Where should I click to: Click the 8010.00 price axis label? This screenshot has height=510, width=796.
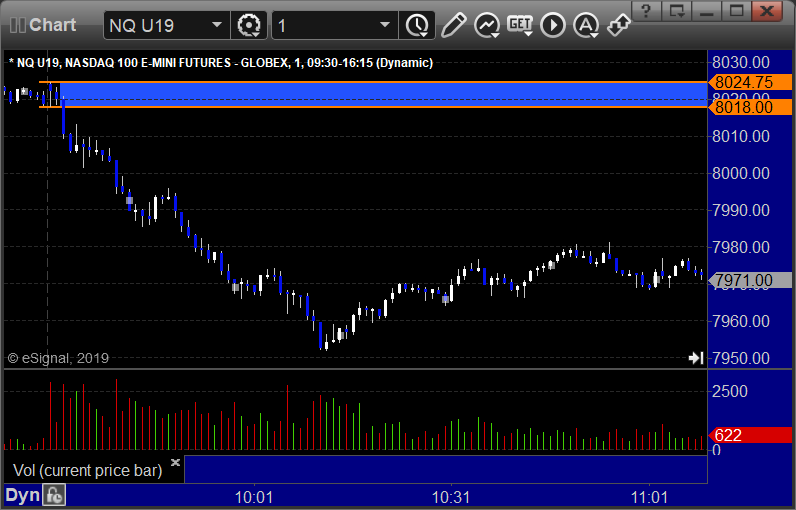point(741,136)
